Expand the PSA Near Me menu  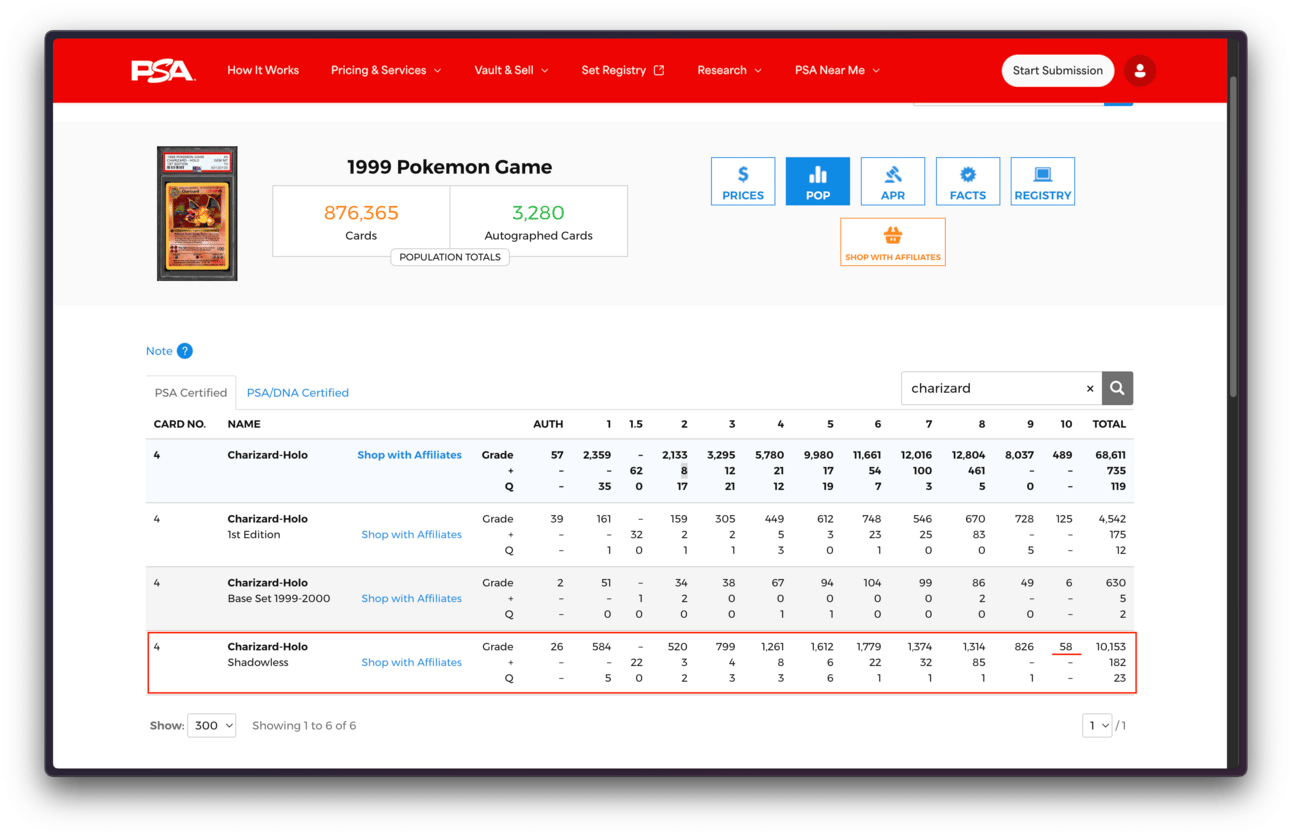pyautogui.click(x=838, y=71)
